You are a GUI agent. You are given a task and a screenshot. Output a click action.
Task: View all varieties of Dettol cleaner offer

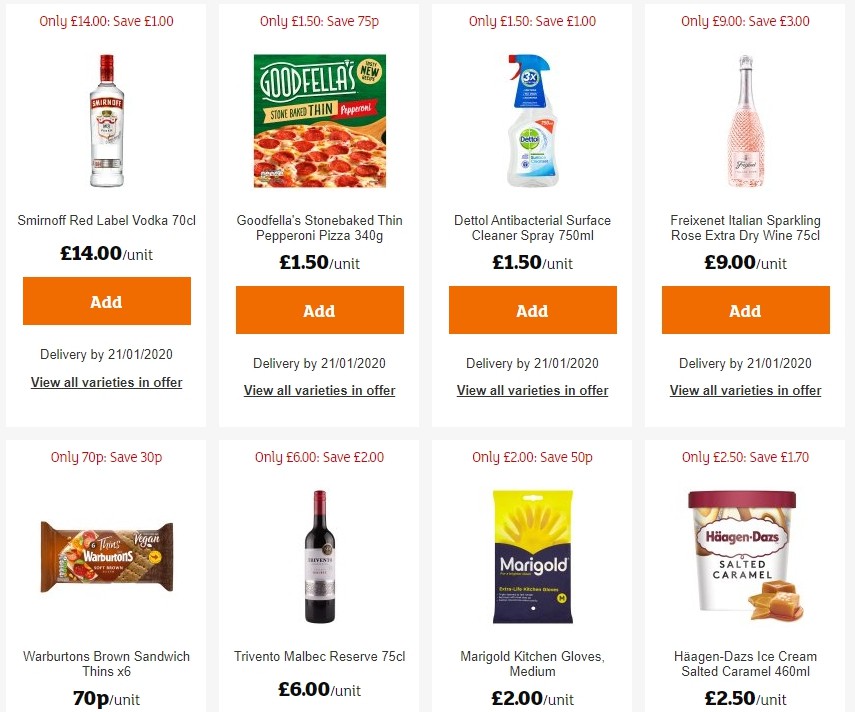coord(532,391)
